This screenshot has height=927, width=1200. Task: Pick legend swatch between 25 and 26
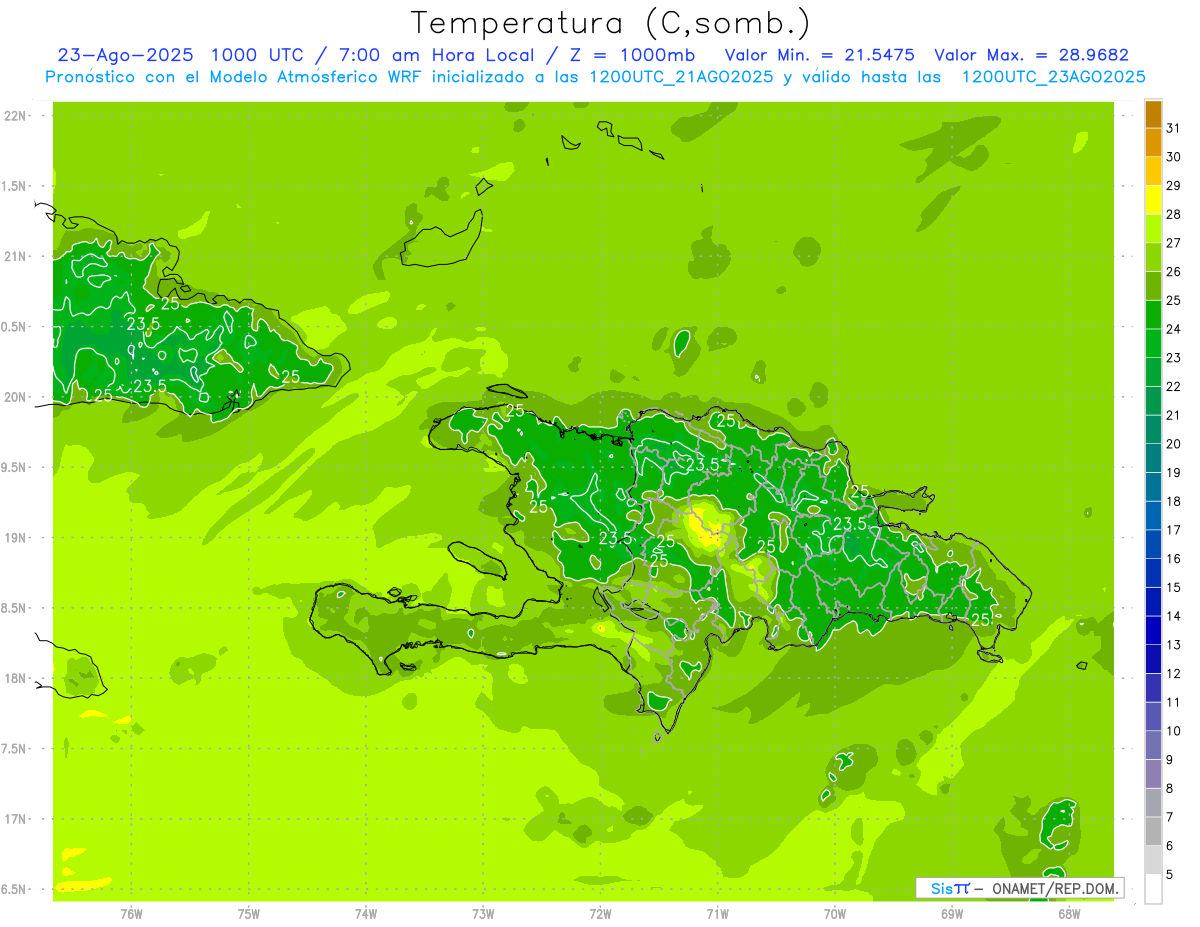click(1153, 286)
